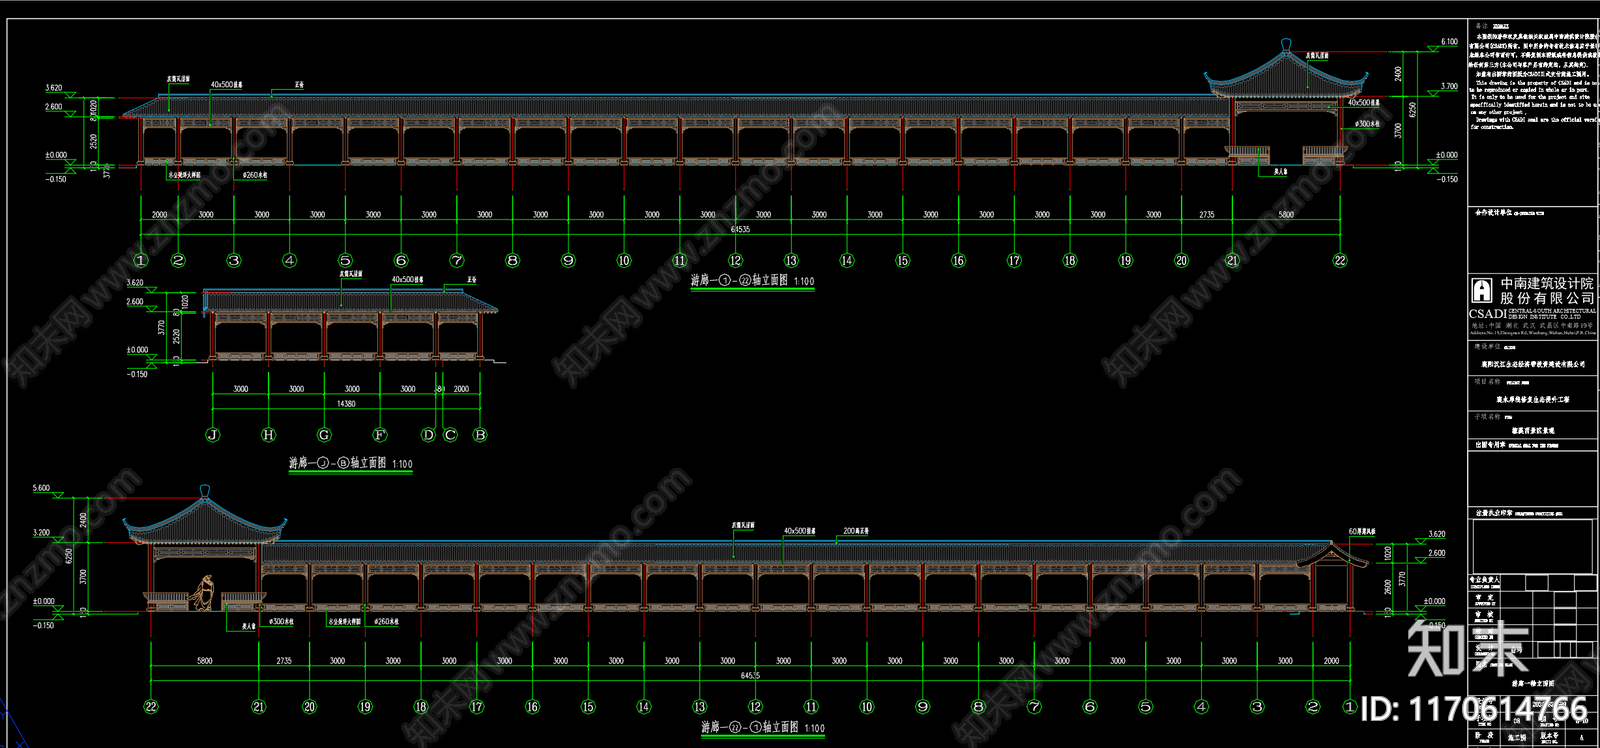This screenshot has width=1600, height=748.
Task: Select the 2000 dimension in bottom elevation
Action: [1332, 660]
